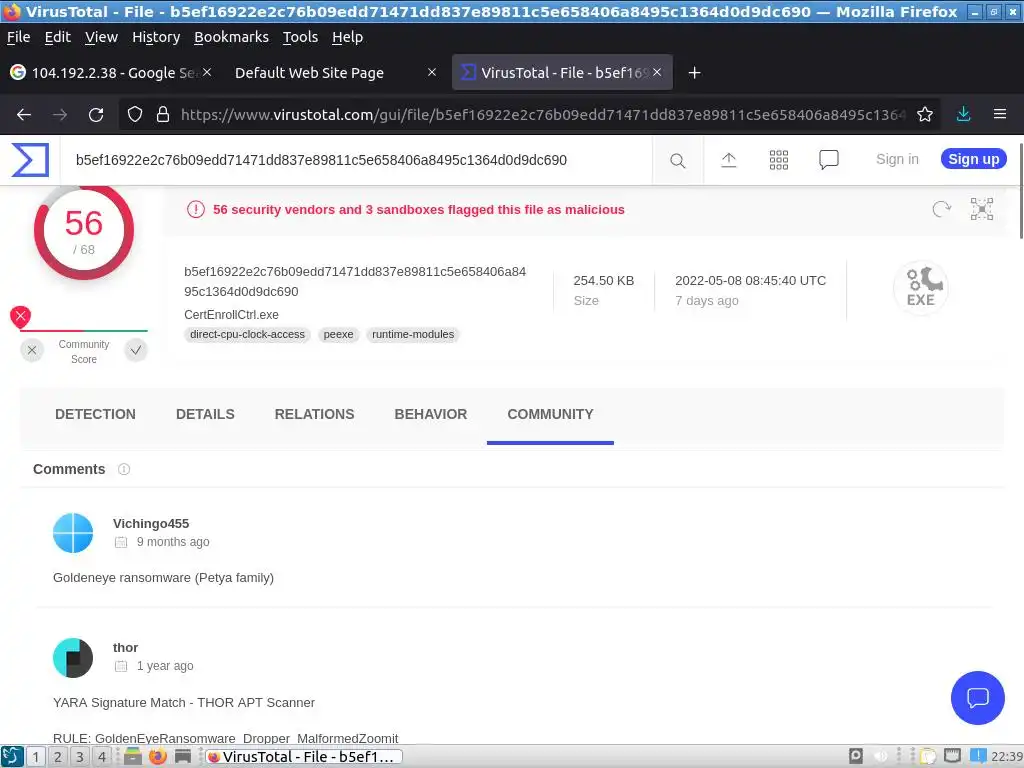Image resolution: width=1024 pixels, height=768 pixels.
Task: Bookmark this page with star icon
Action: click(x=925, y=115)
